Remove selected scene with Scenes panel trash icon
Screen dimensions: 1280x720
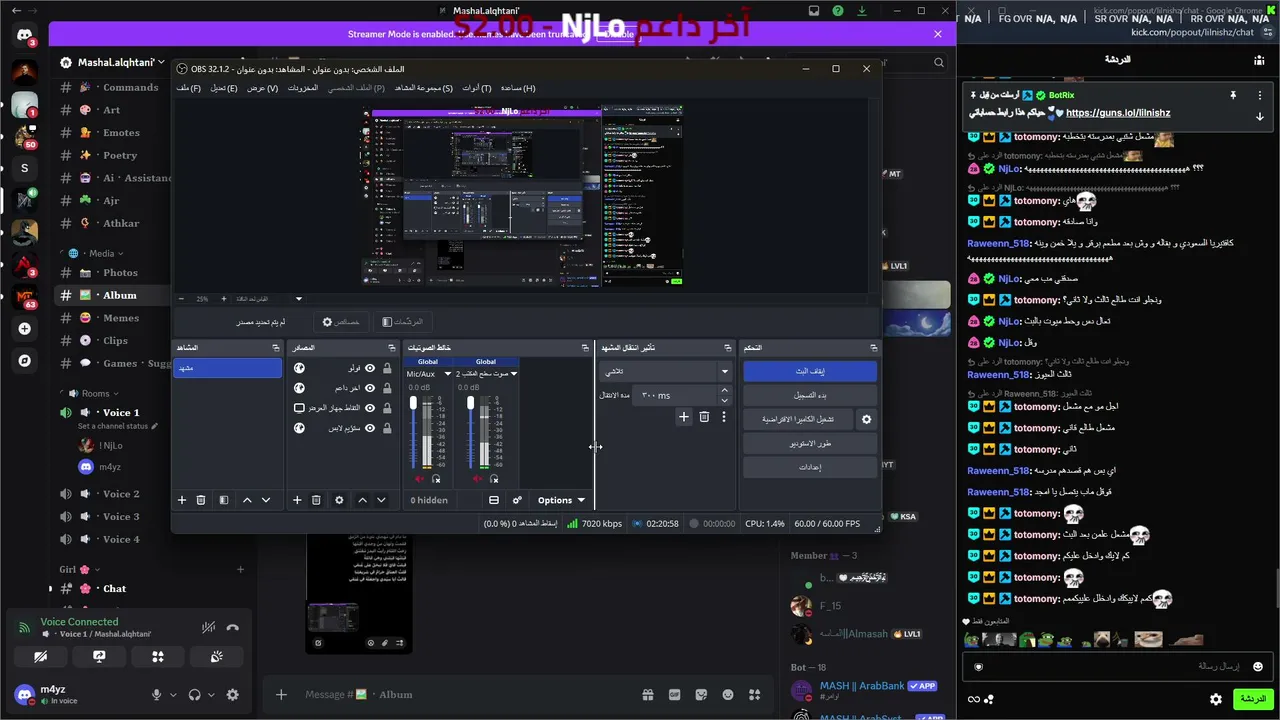pyautogui.click(x=200, y=500)
